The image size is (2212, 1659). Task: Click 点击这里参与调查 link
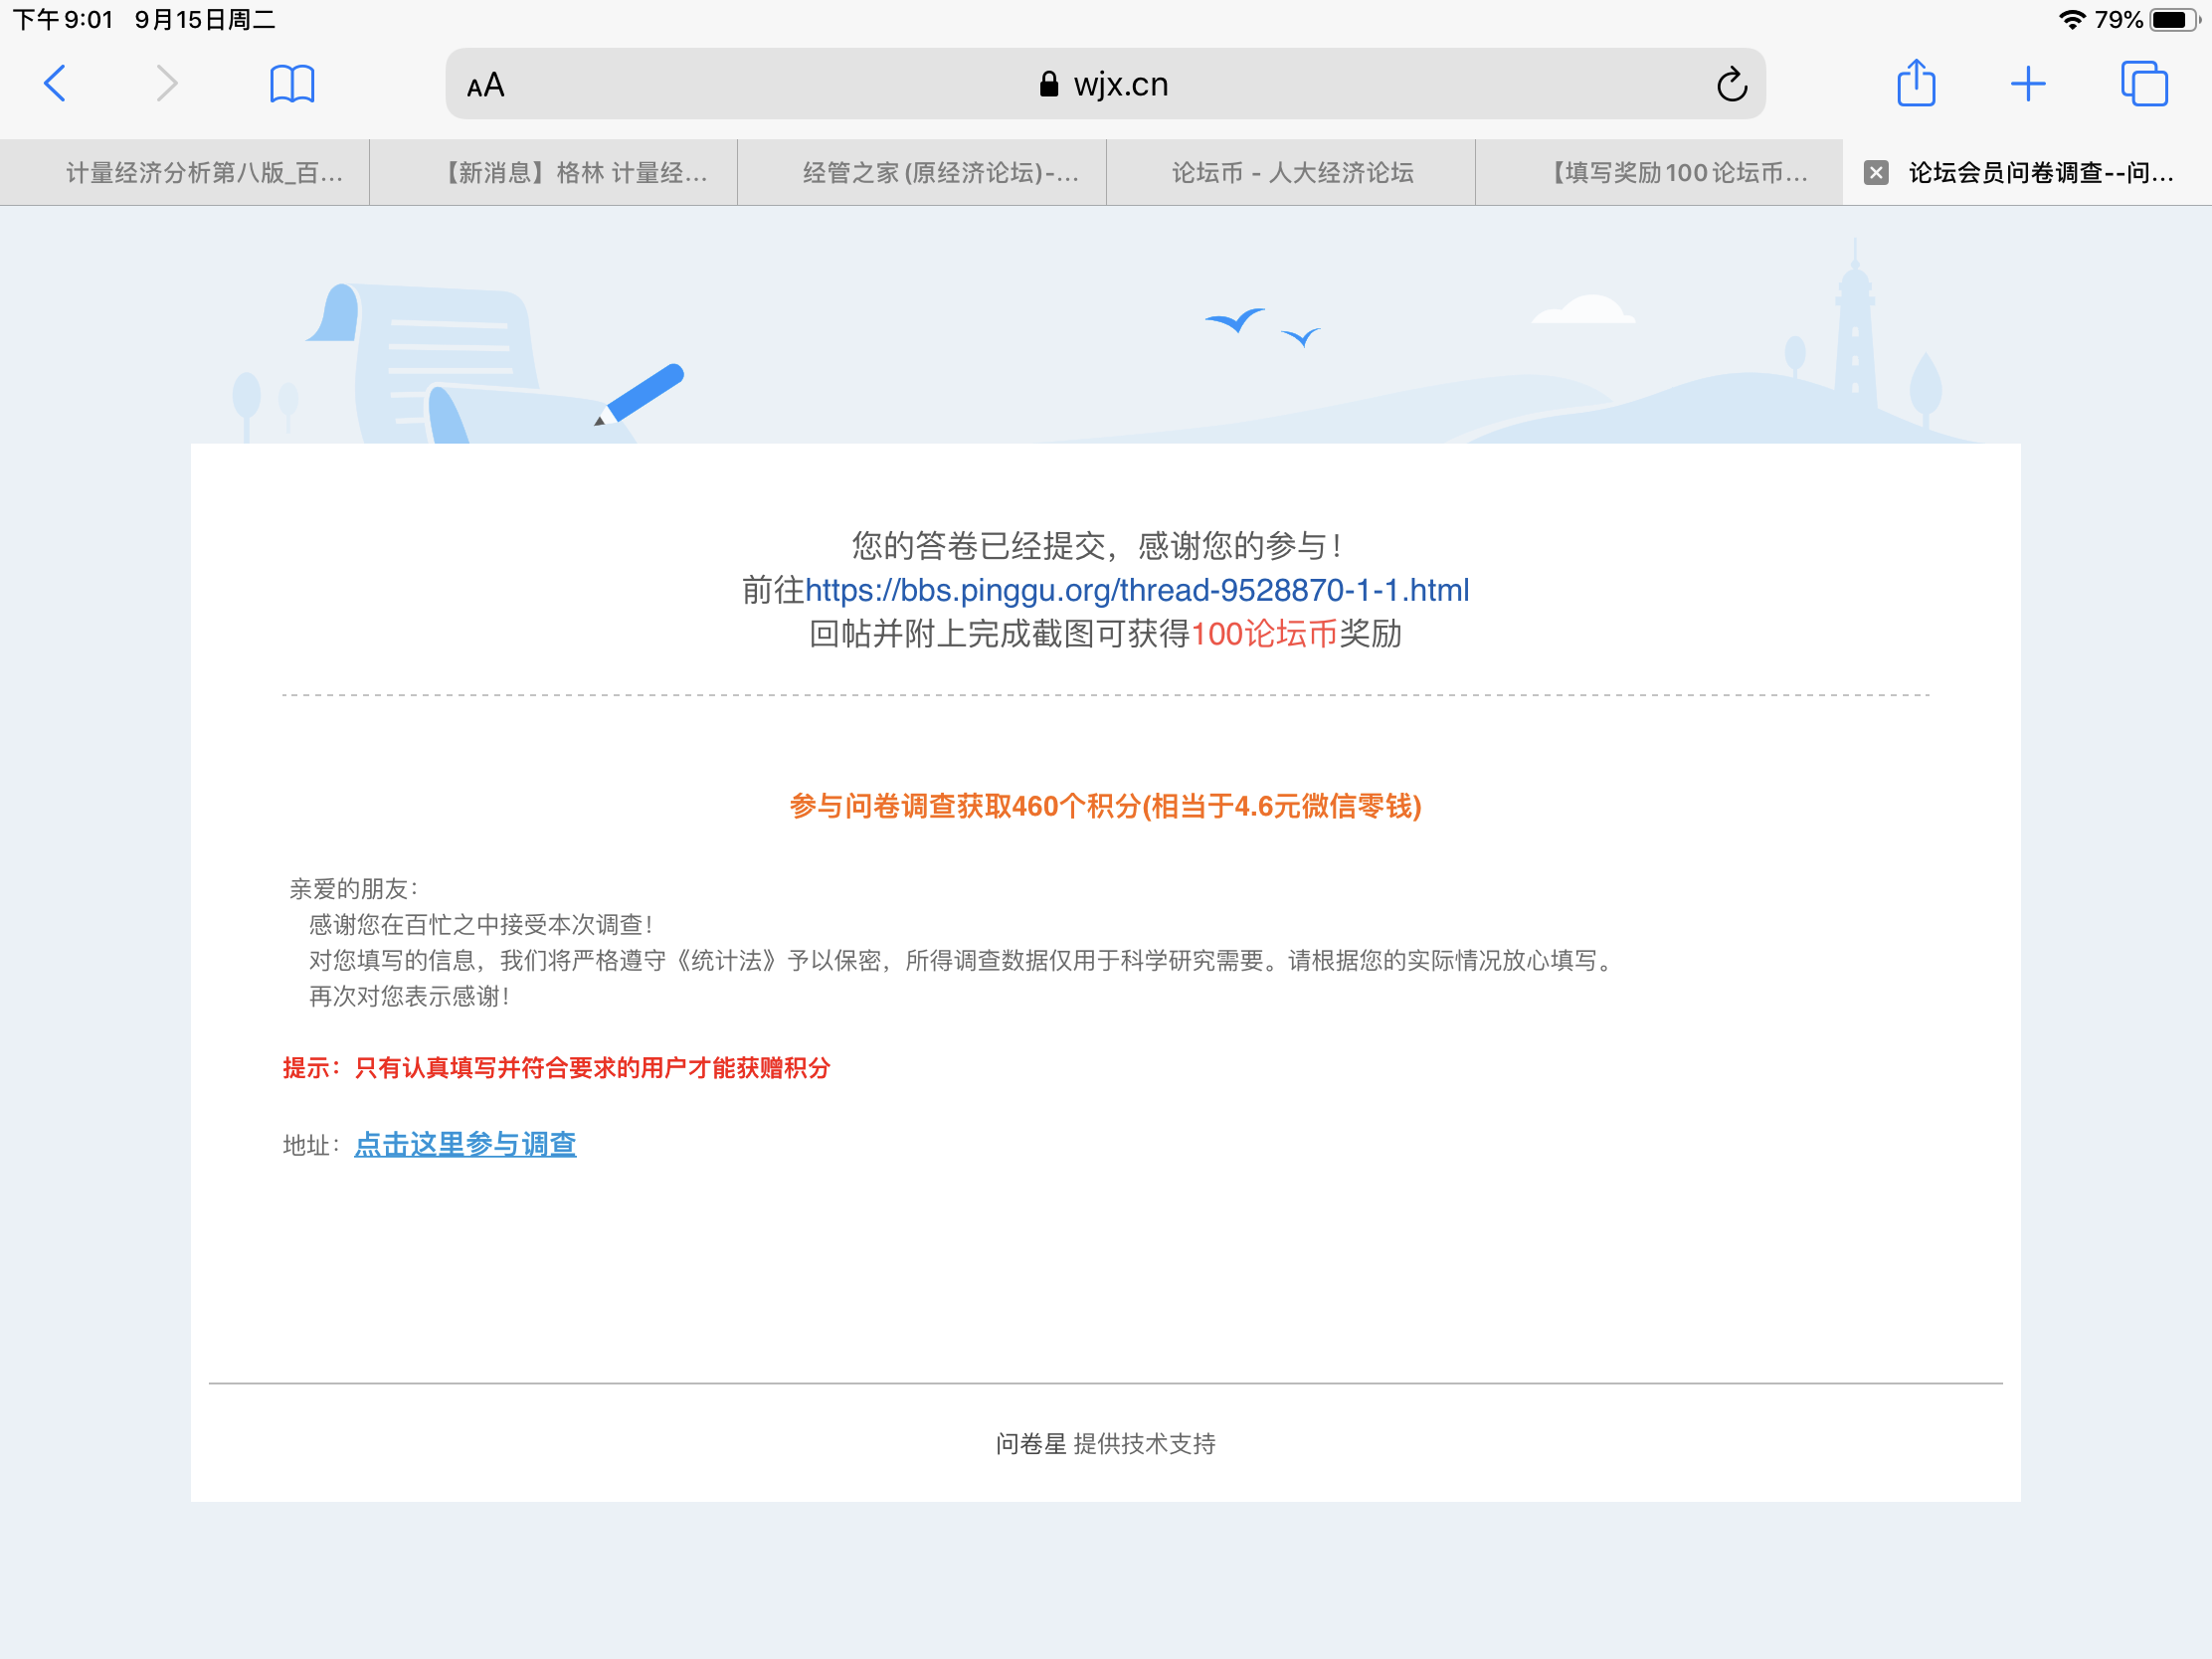tap(465, 1144)
